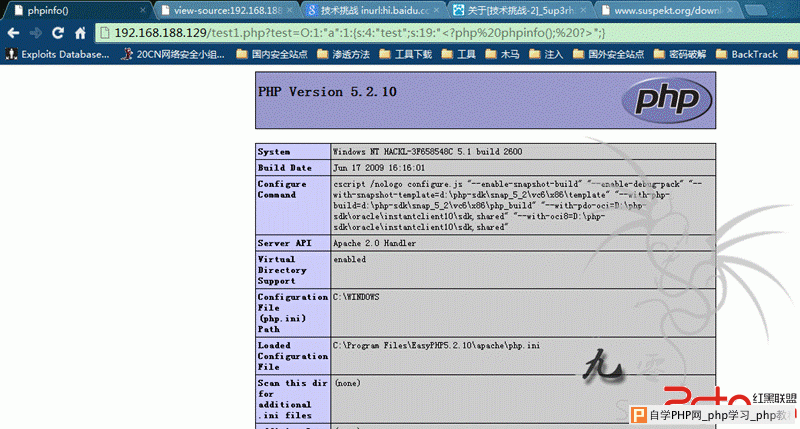Open the 工具 bookmark folder

point(459,54)
